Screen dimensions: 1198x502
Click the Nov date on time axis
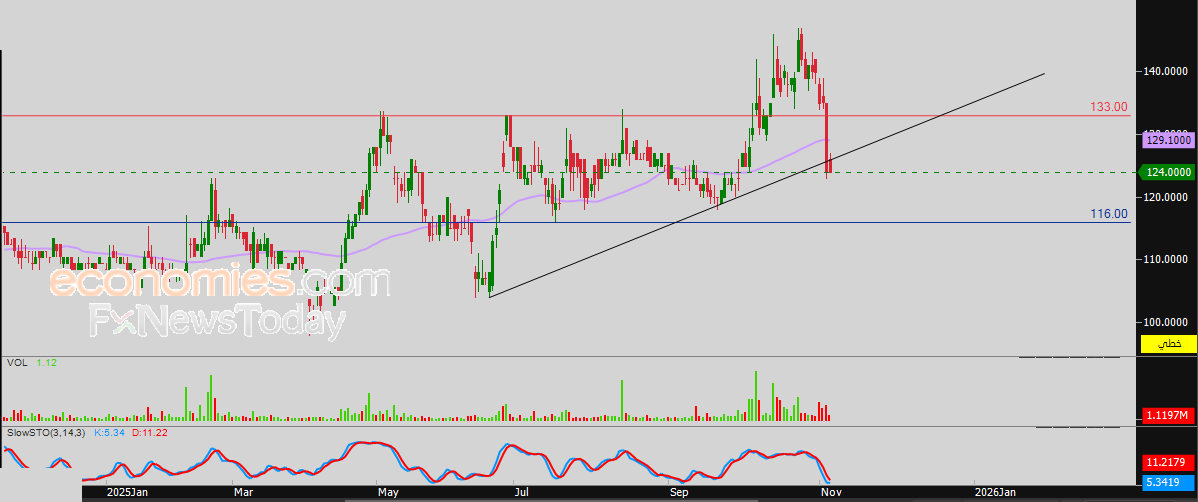coord(831,493)
